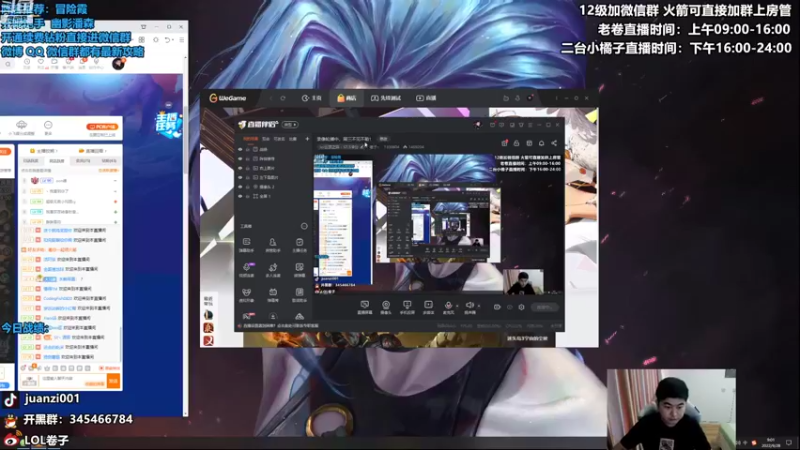Click the gift icon with red dot above preview
The width and height of the screenshot is (800, 450).
504,143
